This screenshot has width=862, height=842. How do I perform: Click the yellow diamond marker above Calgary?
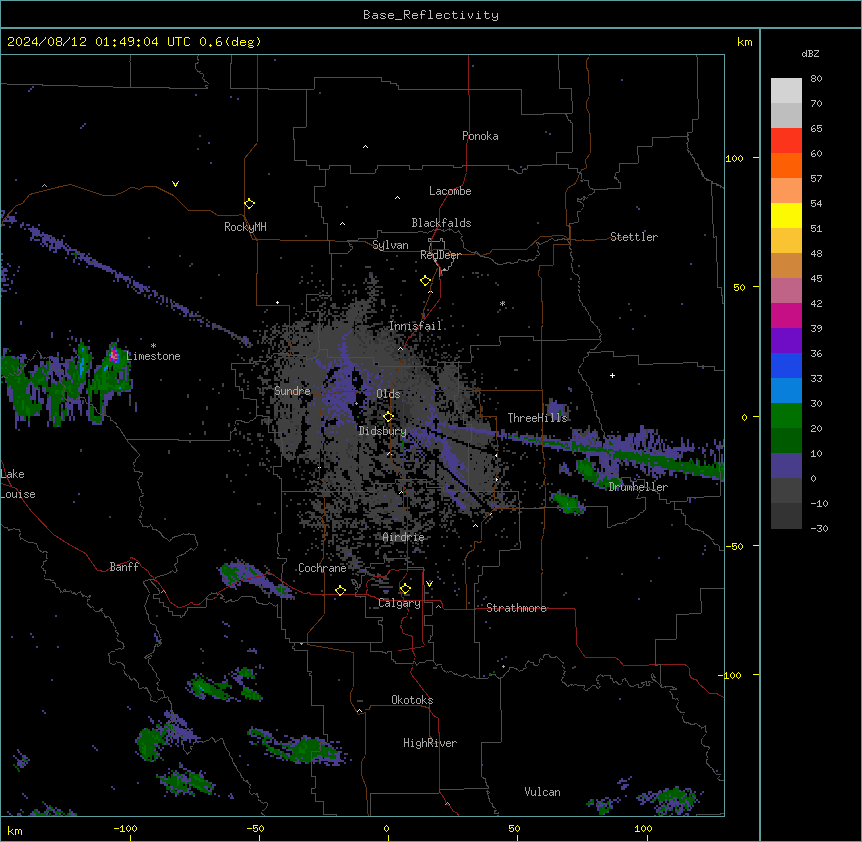pyautogui.click(x=405, y=589)
